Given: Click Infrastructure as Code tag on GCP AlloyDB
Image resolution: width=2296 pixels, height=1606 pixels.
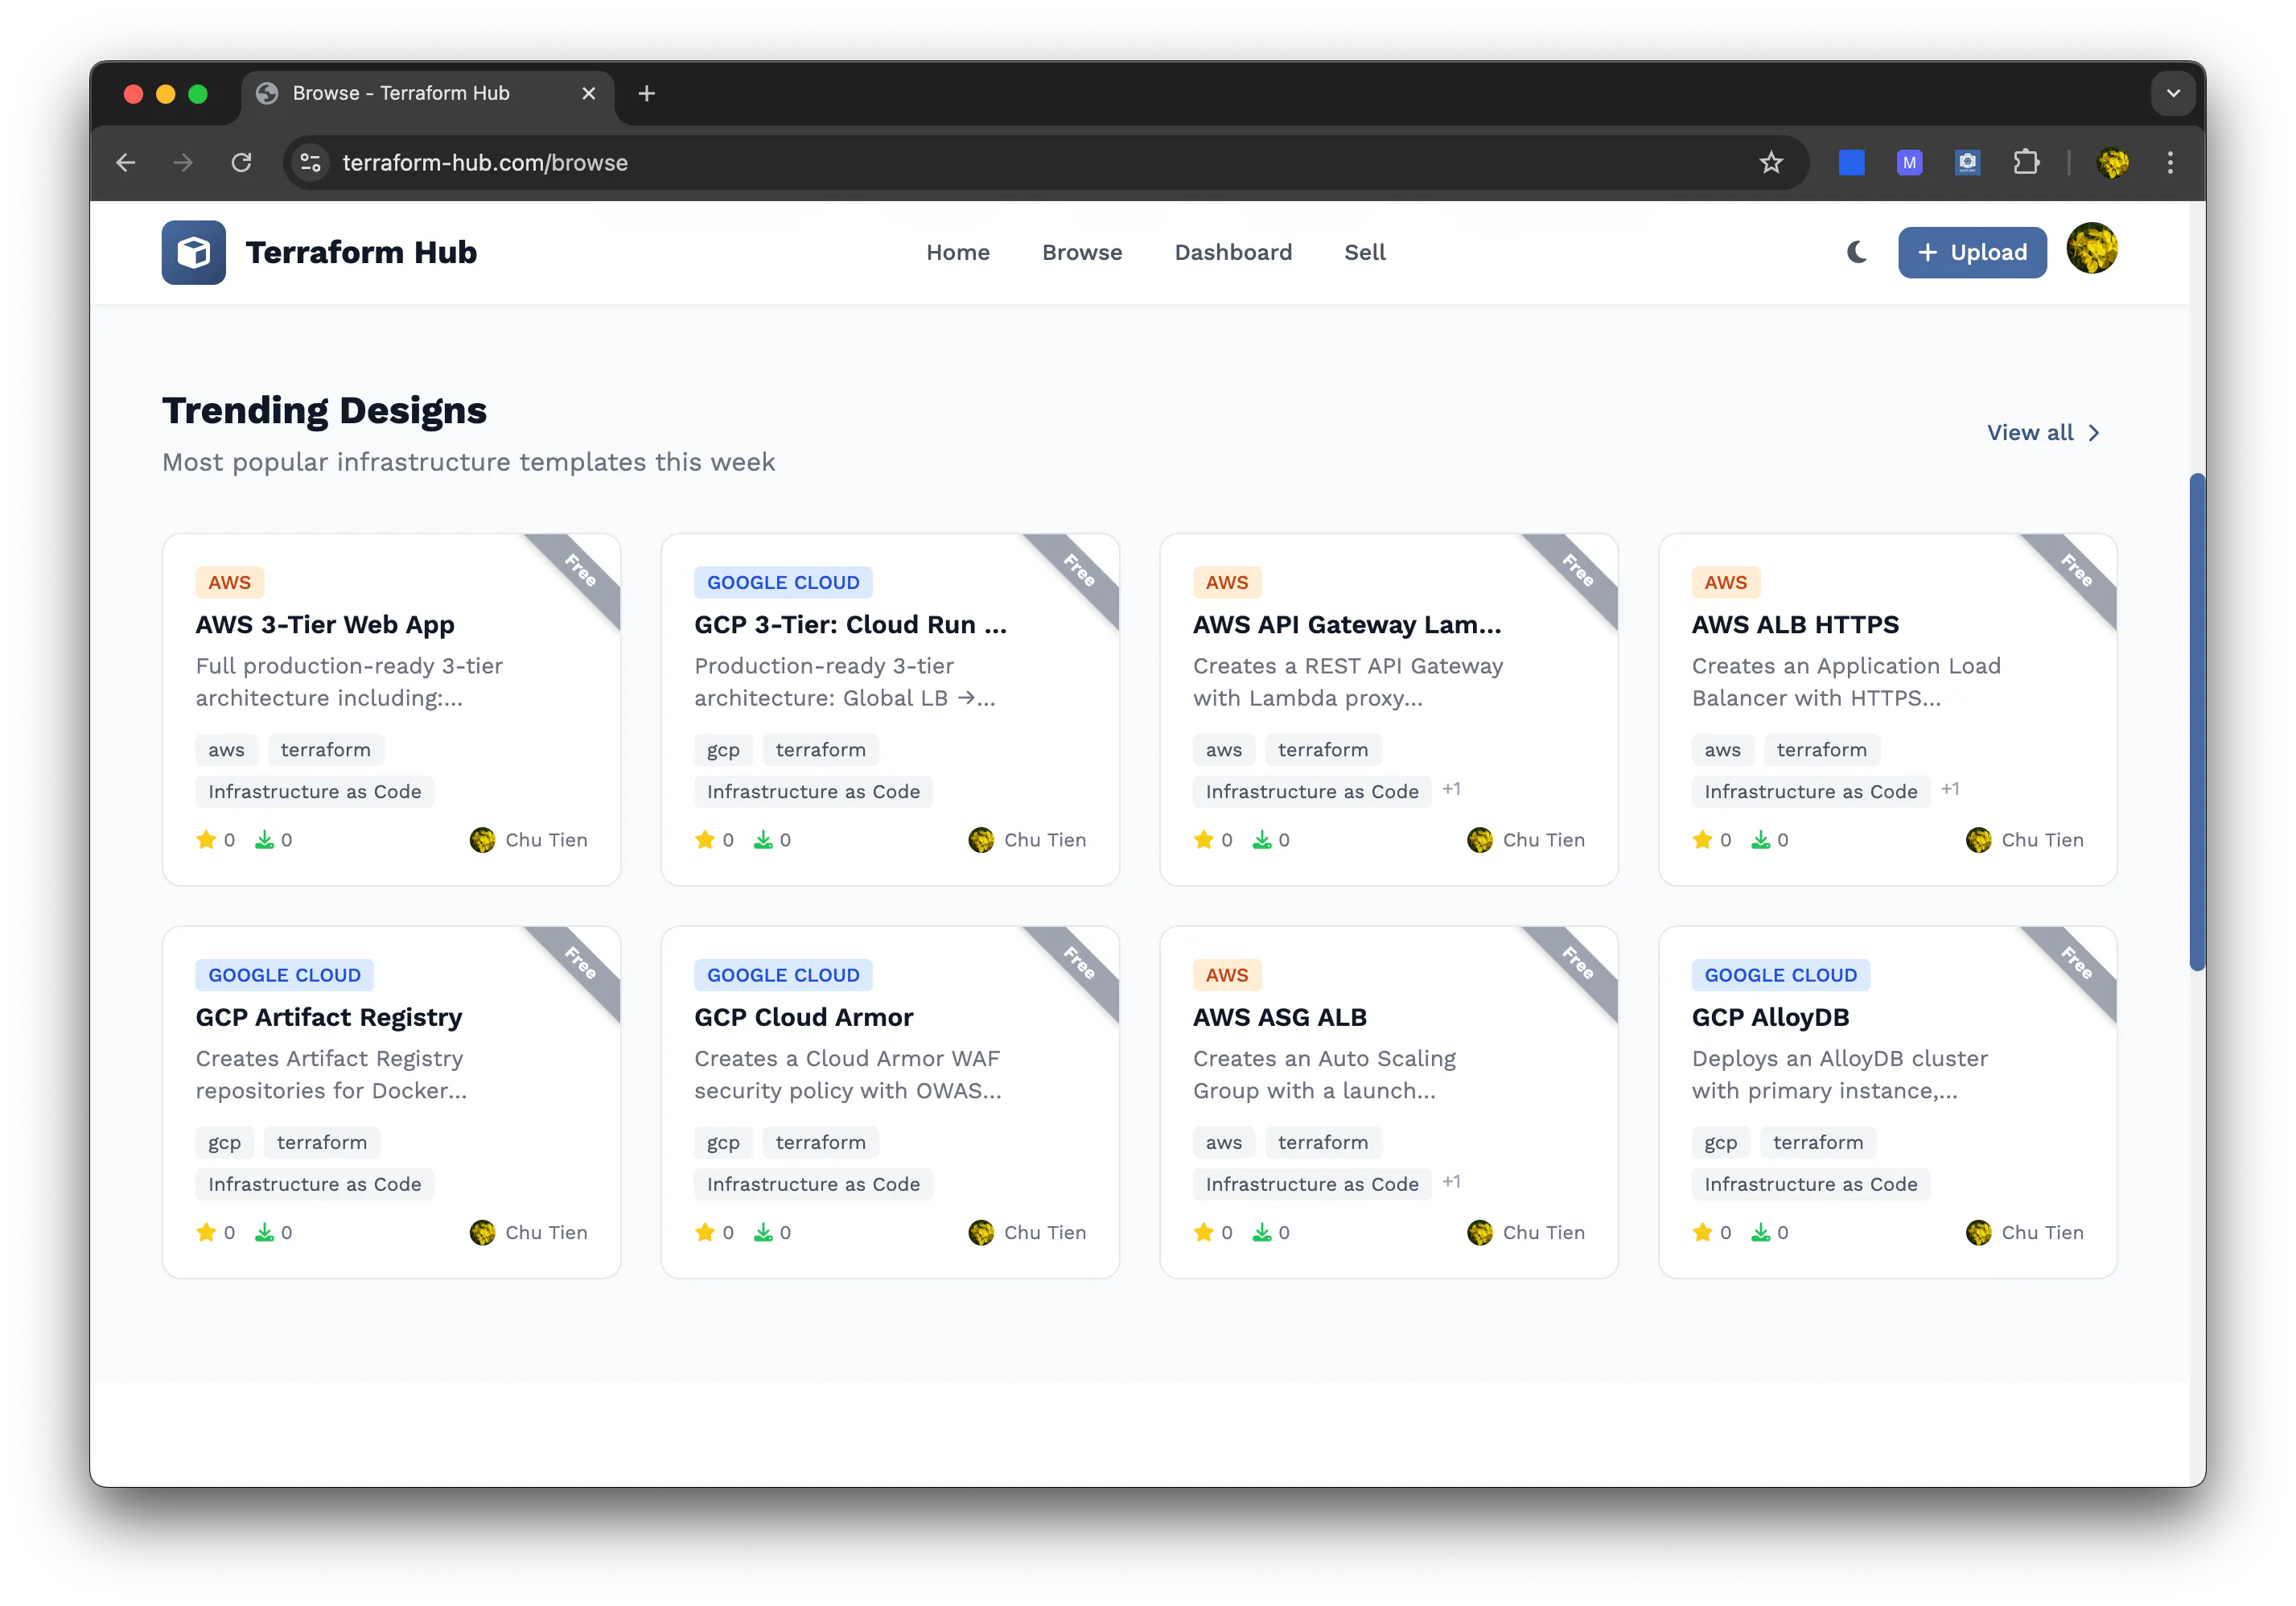Looking at the screenshot, I should pyautogui.click(x=1809, y=1184).
